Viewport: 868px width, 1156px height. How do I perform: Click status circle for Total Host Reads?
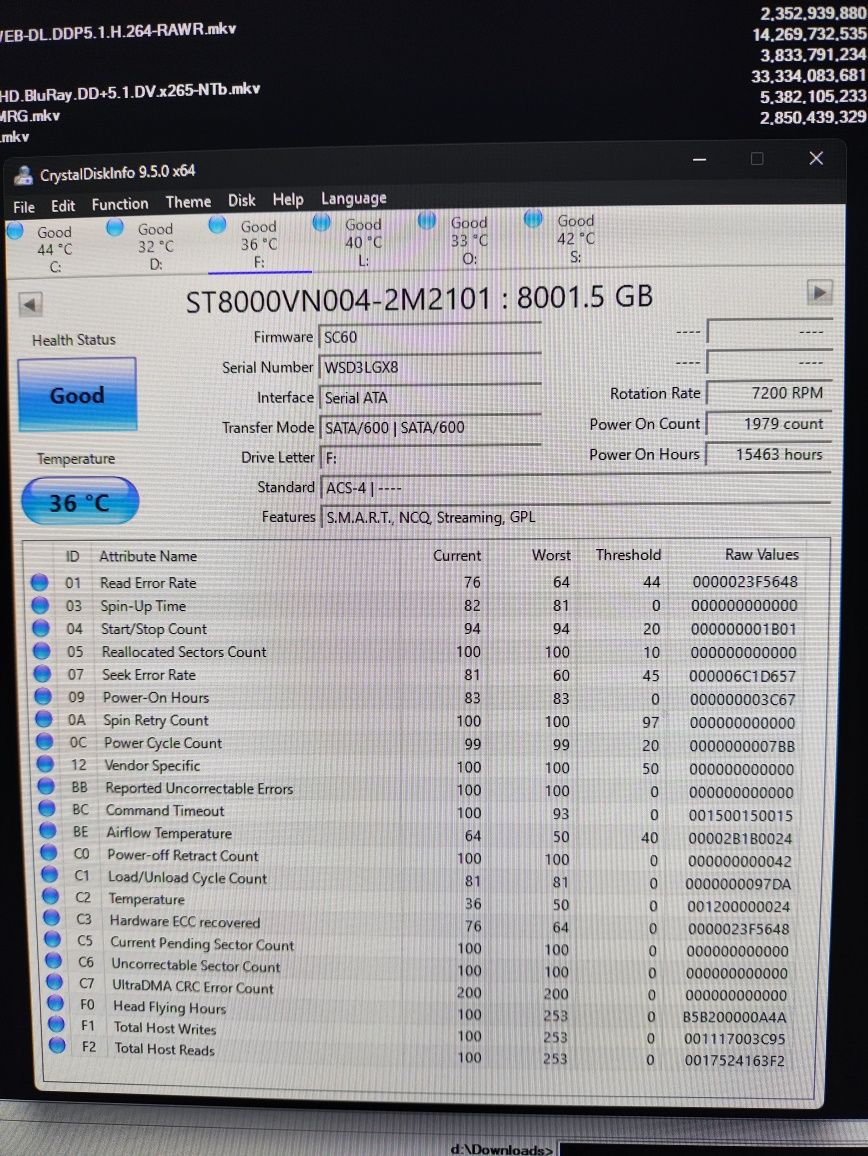(x=58, y=1045)
